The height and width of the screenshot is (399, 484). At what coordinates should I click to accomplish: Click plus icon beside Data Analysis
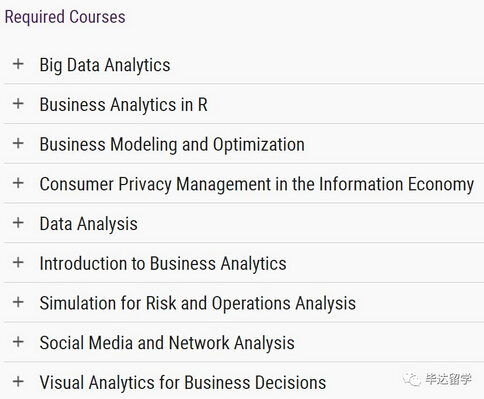pos(18,222)
